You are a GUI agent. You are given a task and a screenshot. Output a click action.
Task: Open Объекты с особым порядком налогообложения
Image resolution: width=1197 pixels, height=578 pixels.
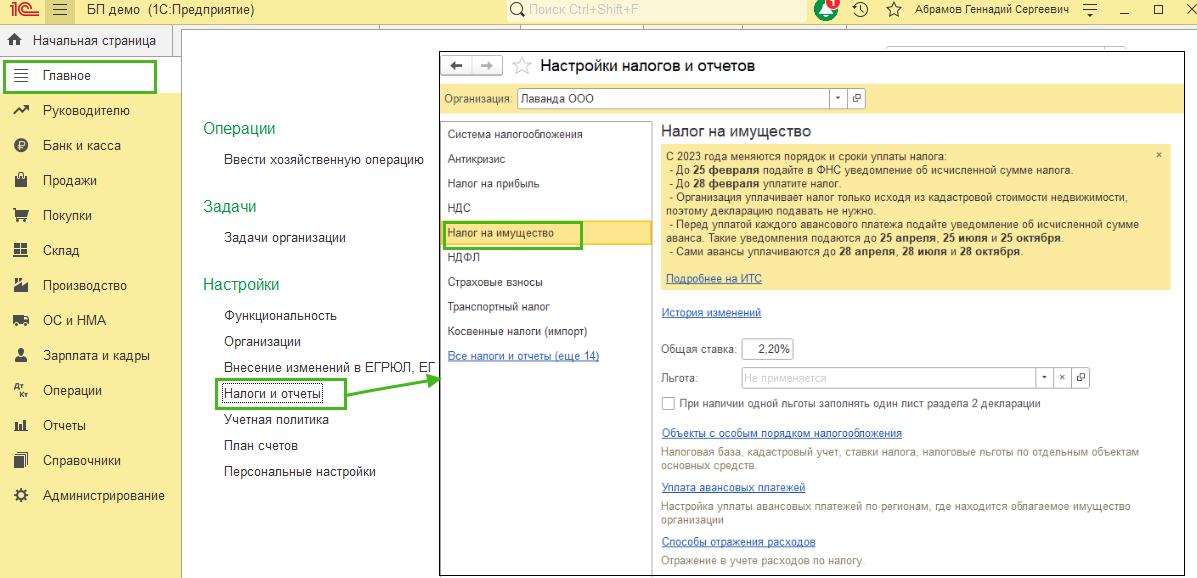pyautogui.click(x=782, y=433)
